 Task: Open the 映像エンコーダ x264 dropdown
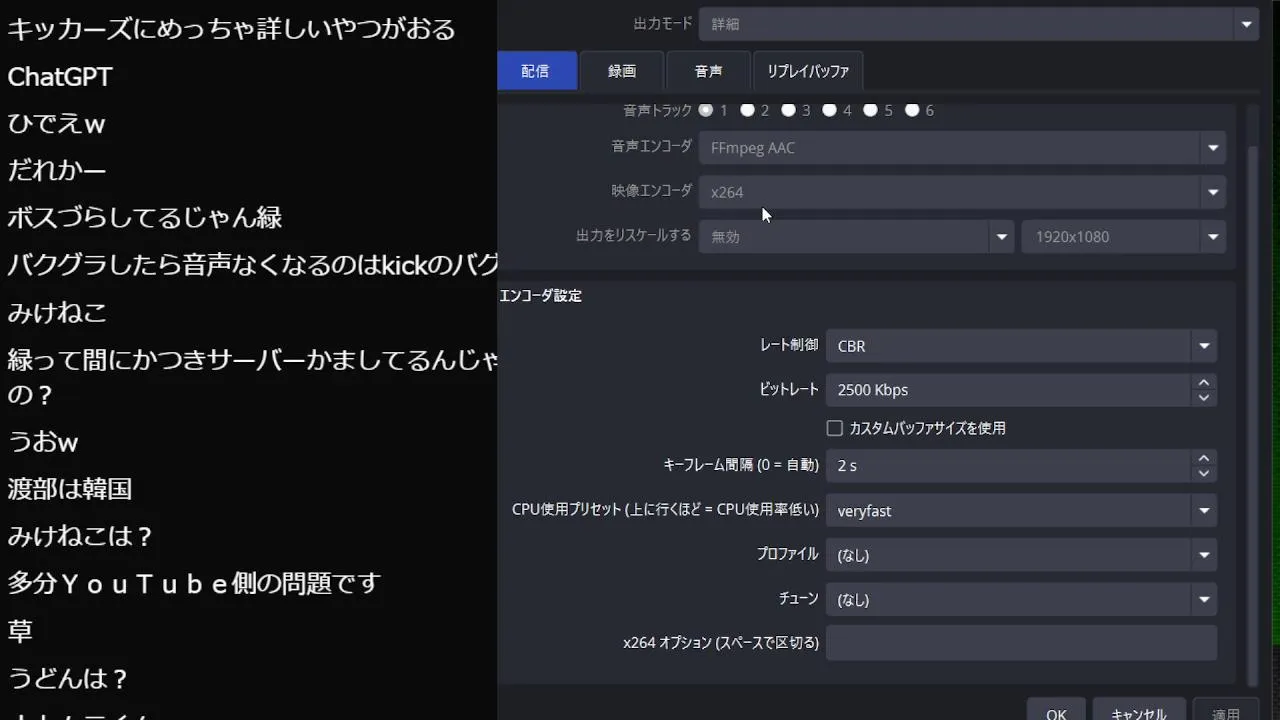pyautogui.click(x=962, y=192)
